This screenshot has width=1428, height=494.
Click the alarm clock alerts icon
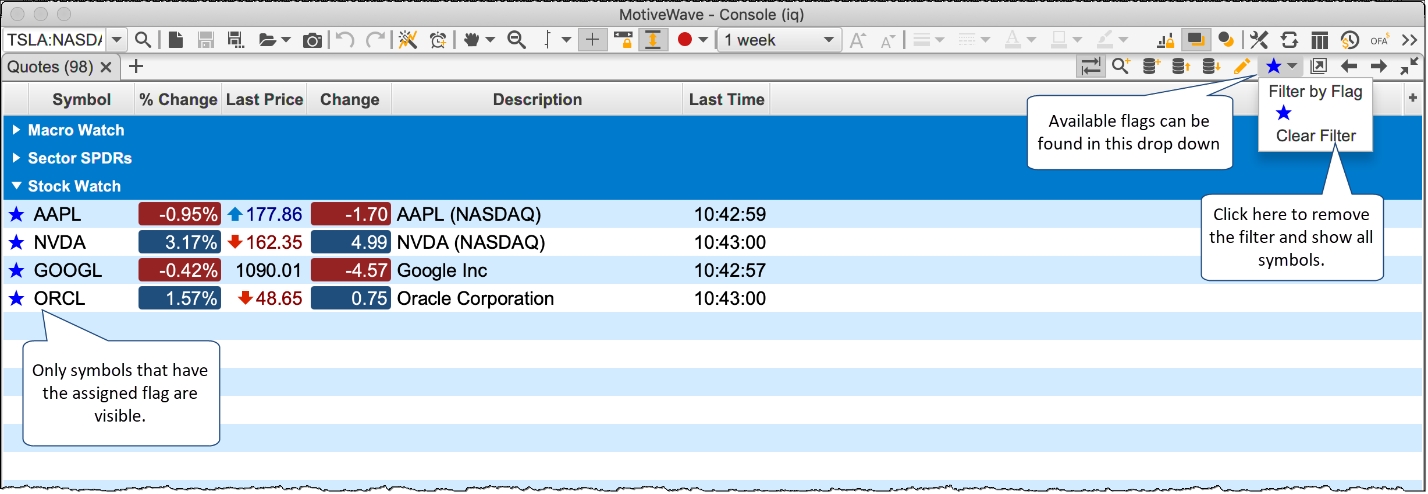coord(438,40)
